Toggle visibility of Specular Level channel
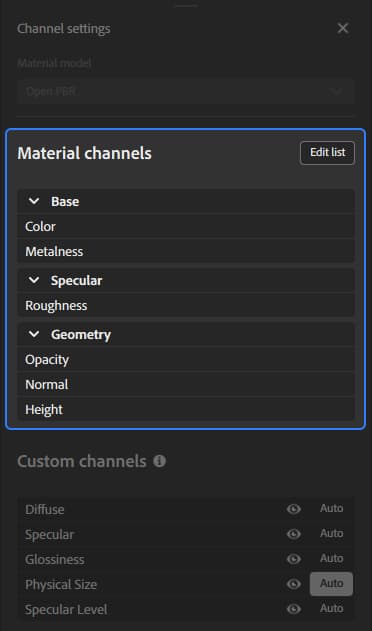This screenshot has width=372, height=631. pyautogui.click(x=293, y=609)
